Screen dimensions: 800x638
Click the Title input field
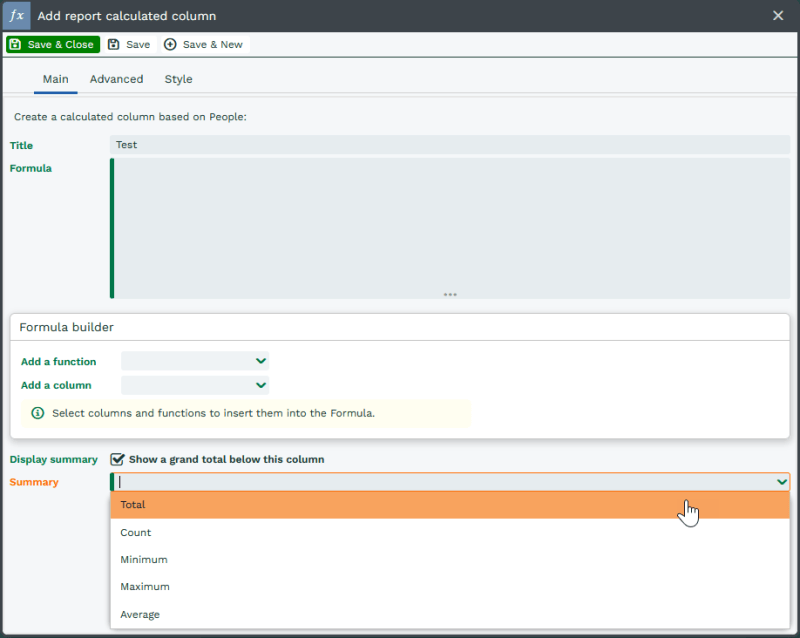coord(450,145)
